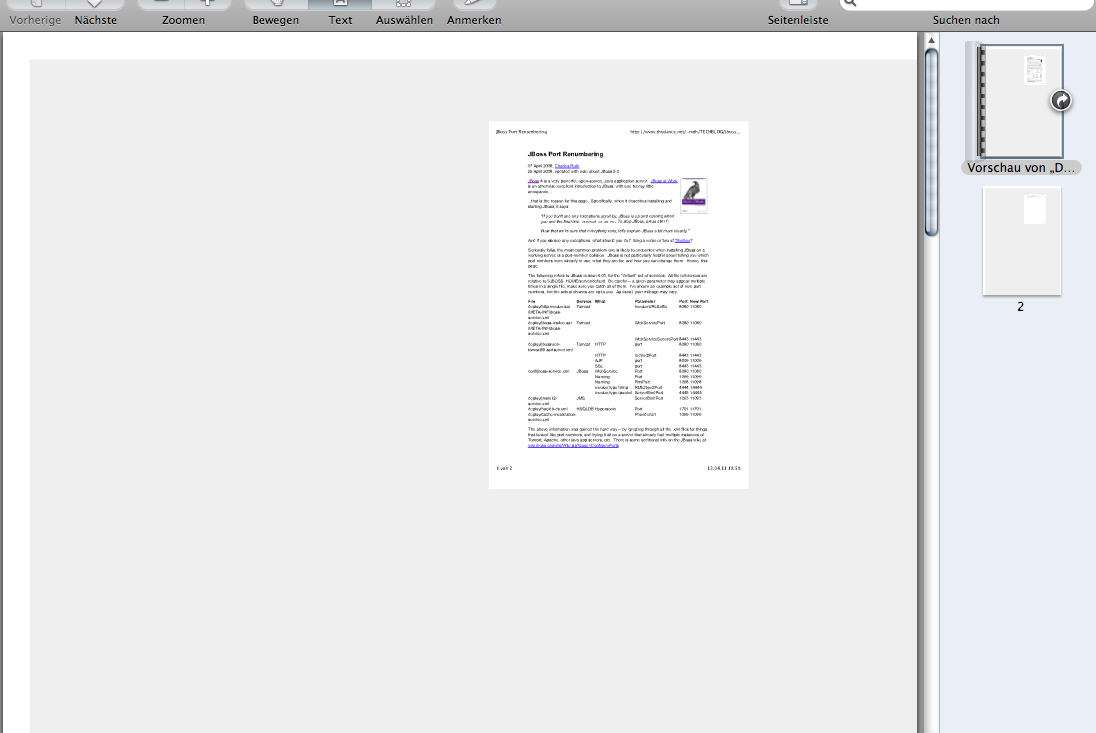Follow the 'JBoss at Work' link
Screen dimensions: 1096x733
(664, 181)
